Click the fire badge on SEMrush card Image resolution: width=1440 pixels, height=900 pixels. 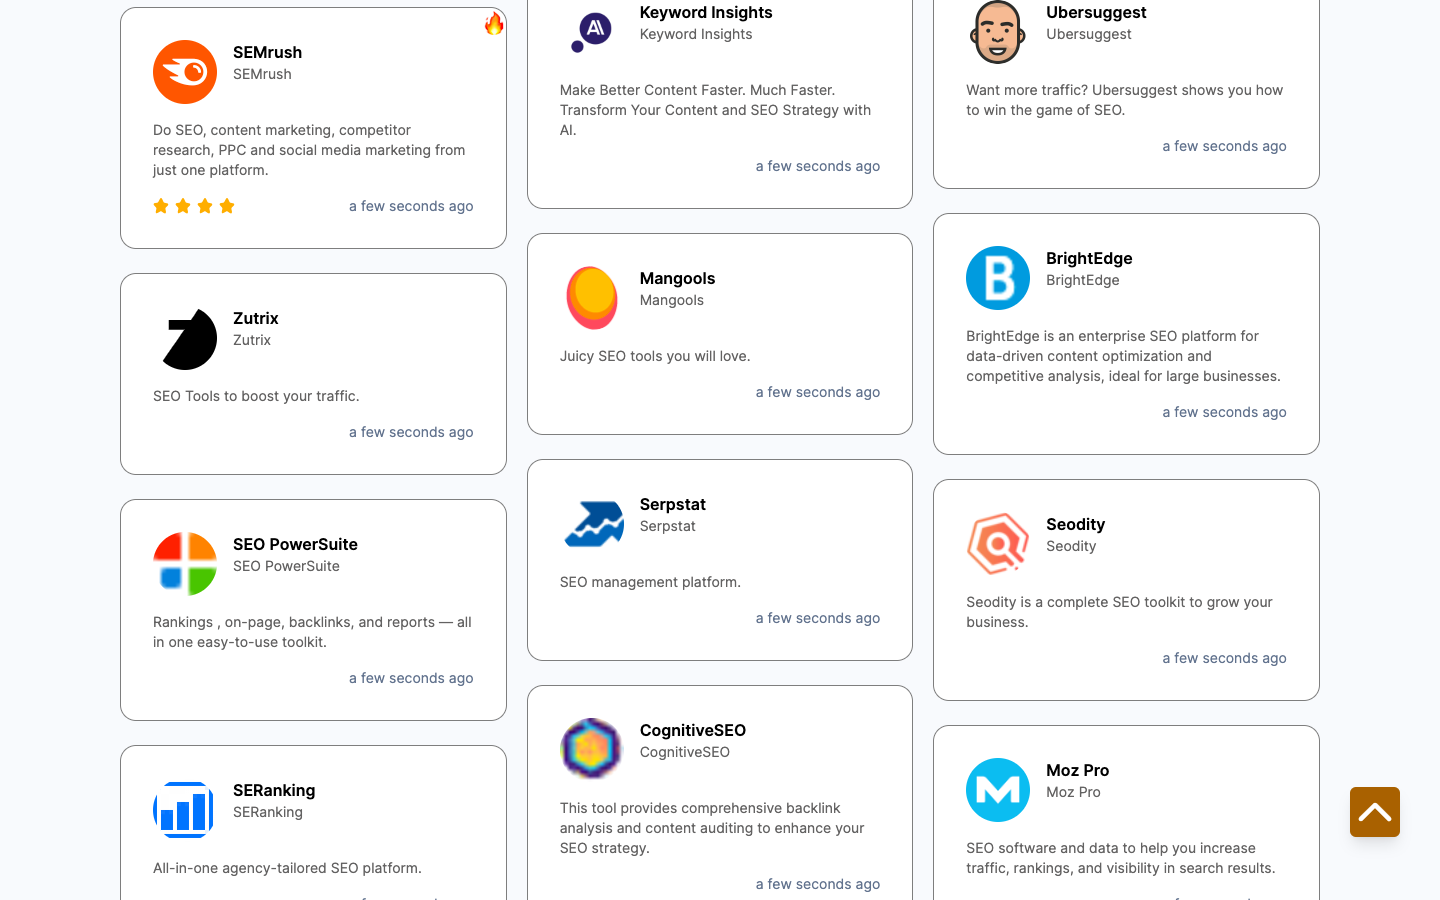(x=494, y=23)
